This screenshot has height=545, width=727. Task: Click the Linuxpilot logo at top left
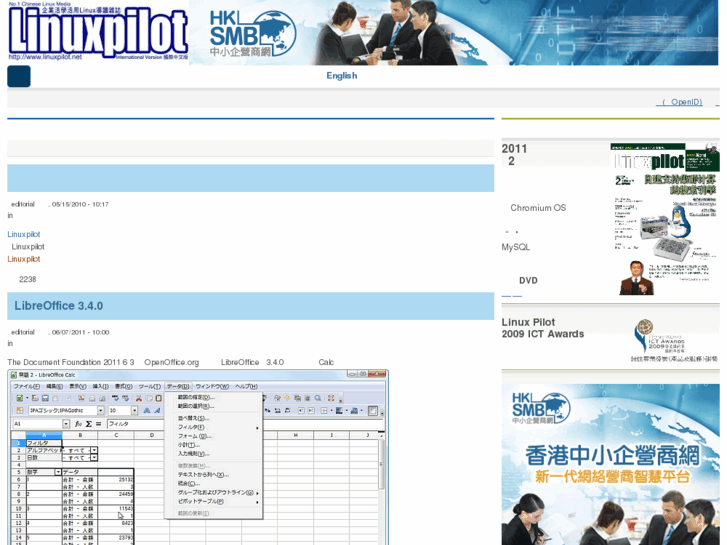click(98, 32)
